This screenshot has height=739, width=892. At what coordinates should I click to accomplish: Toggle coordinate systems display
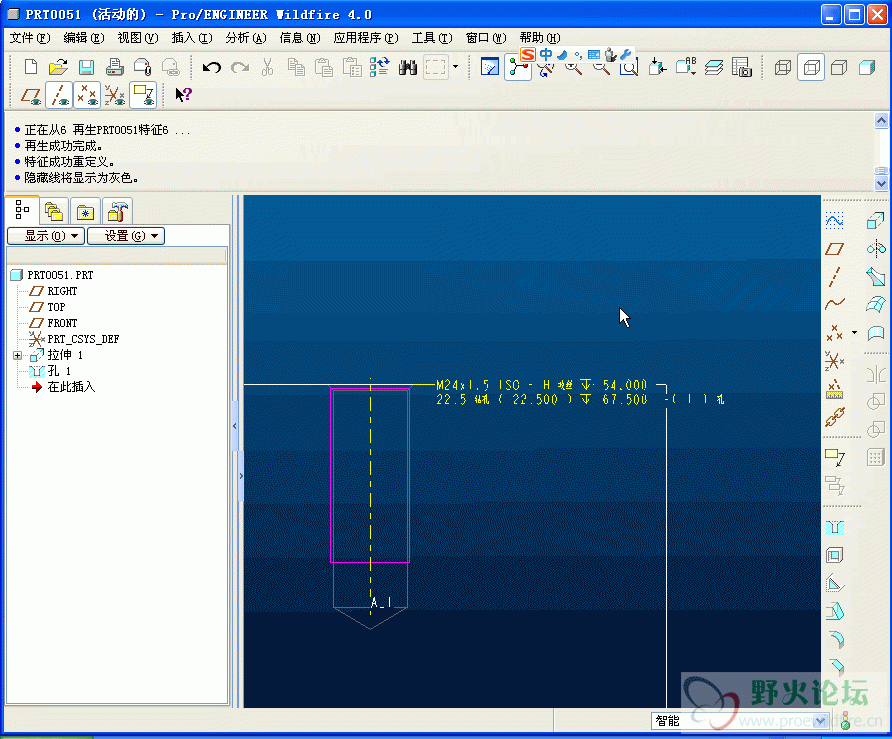[114, 96]
